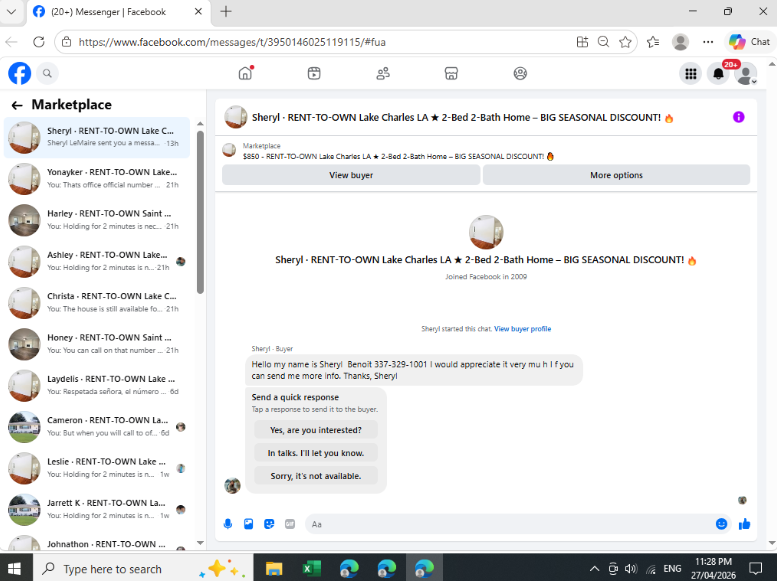Open the Ashley conversation
This screenshot has width=777, height=581.
click(x=97, y=261)
